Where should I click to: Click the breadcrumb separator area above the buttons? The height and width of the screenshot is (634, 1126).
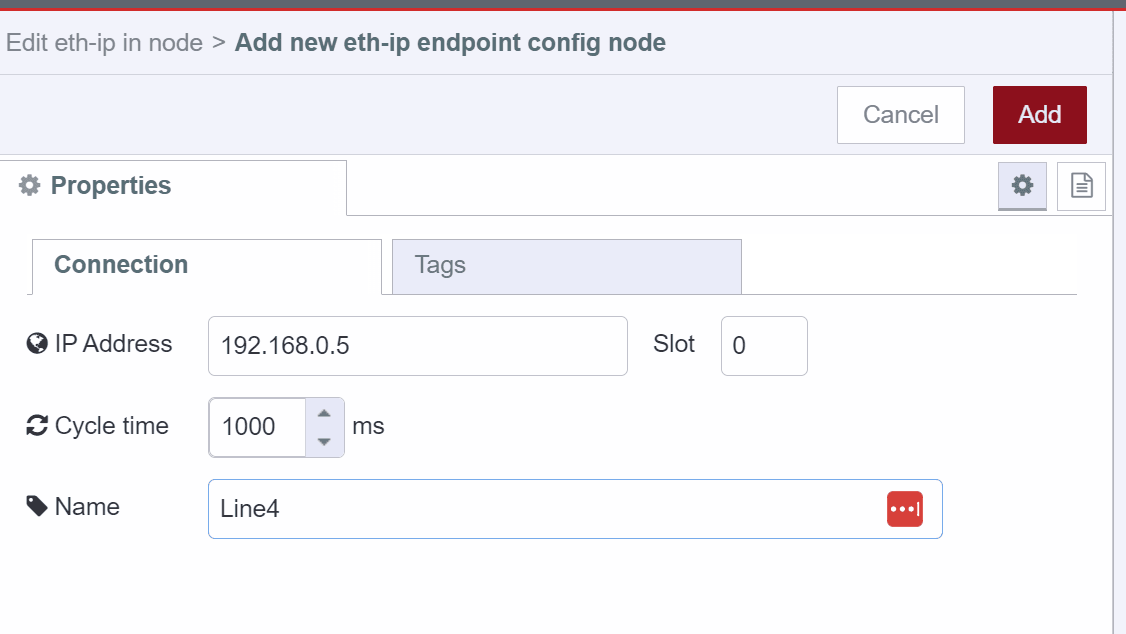217,42
